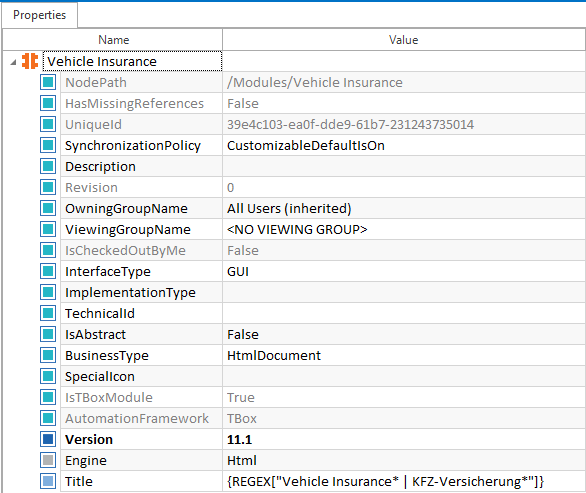Switch to the Properties tab
The height and width of the screenshot is (493, 586).
[39, 15]
